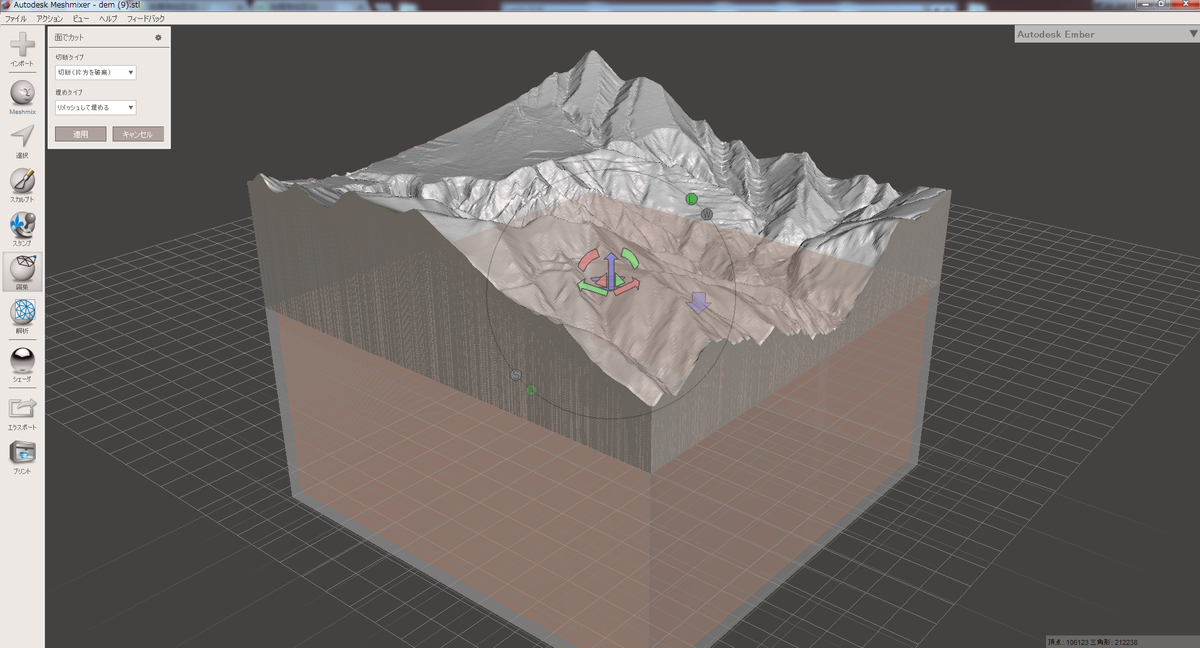Screen dimensions: 1200x648
Task: Click the エクスポート export icon
Action: 22,408
